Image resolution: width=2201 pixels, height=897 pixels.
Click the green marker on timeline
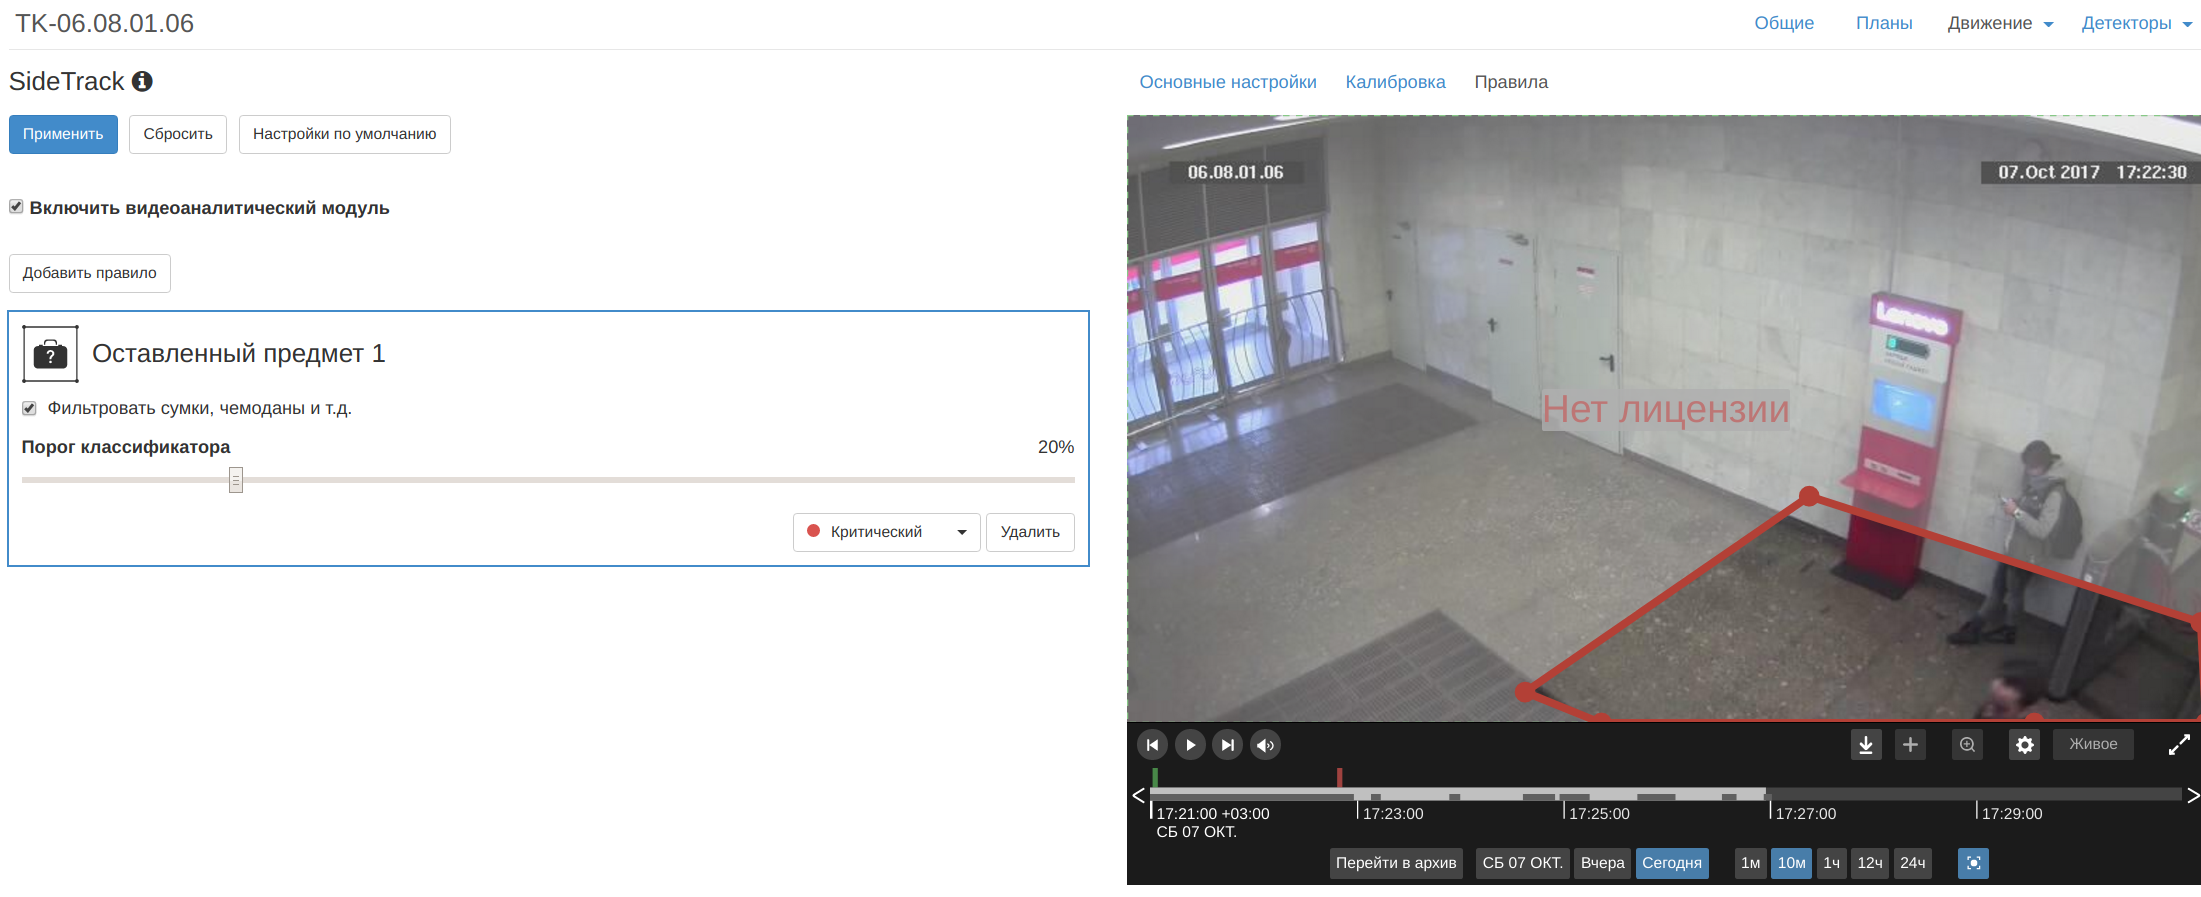click(x=1155, y=777)
